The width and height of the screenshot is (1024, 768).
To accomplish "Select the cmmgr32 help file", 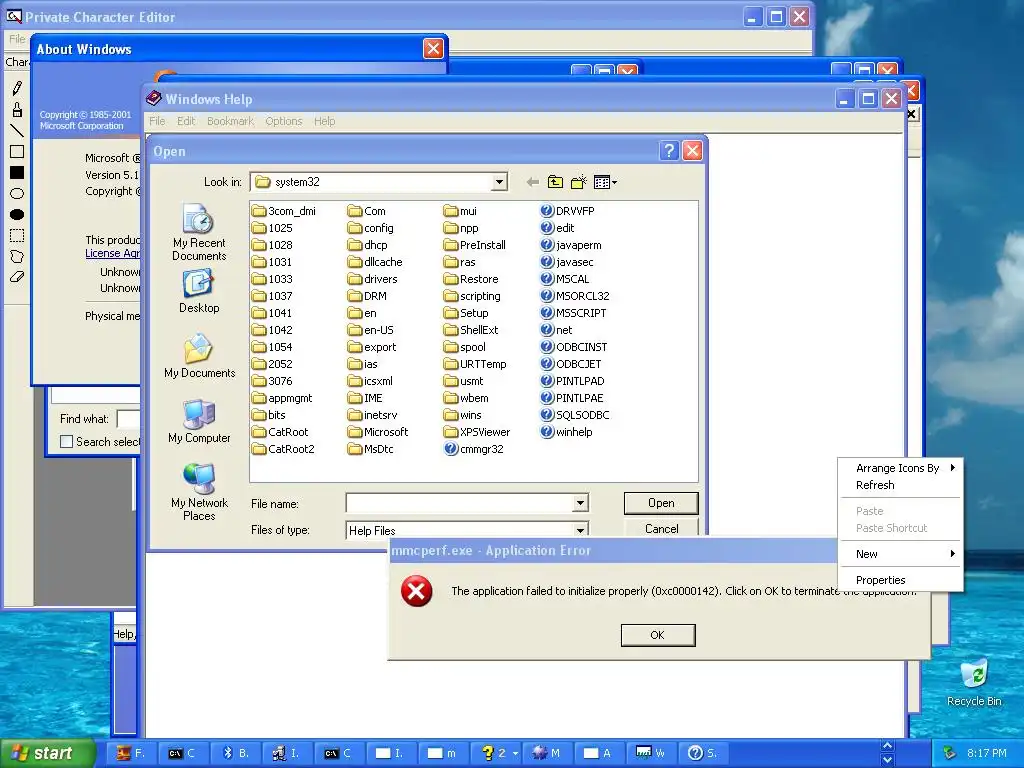I will (473, 449).
